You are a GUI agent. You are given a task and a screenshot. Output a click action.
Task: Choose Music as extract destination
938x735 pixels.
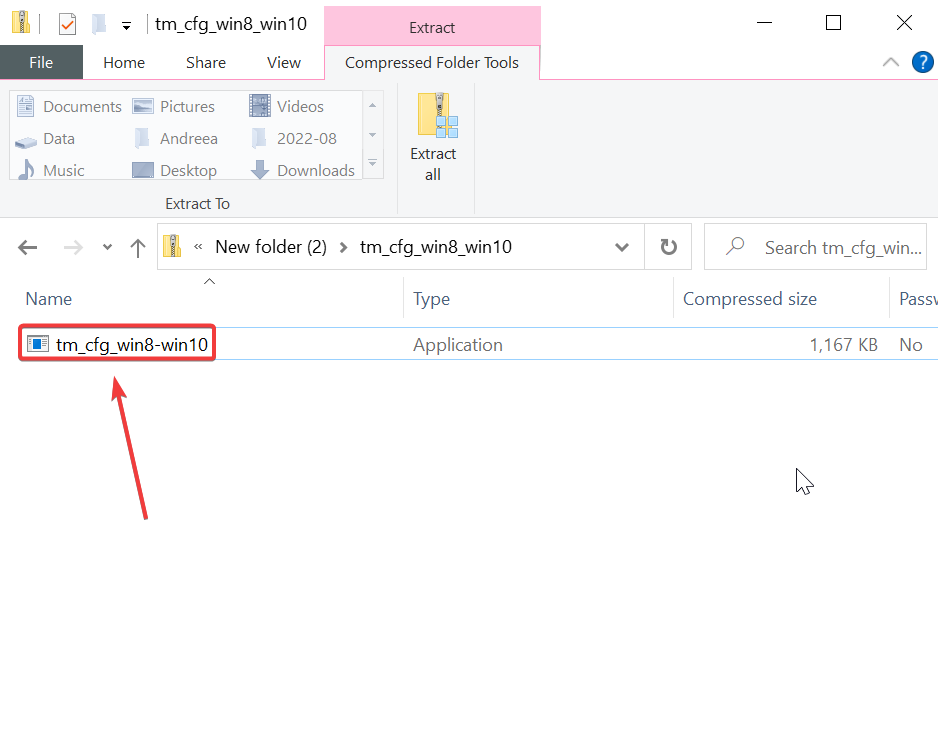click(50, 170)
